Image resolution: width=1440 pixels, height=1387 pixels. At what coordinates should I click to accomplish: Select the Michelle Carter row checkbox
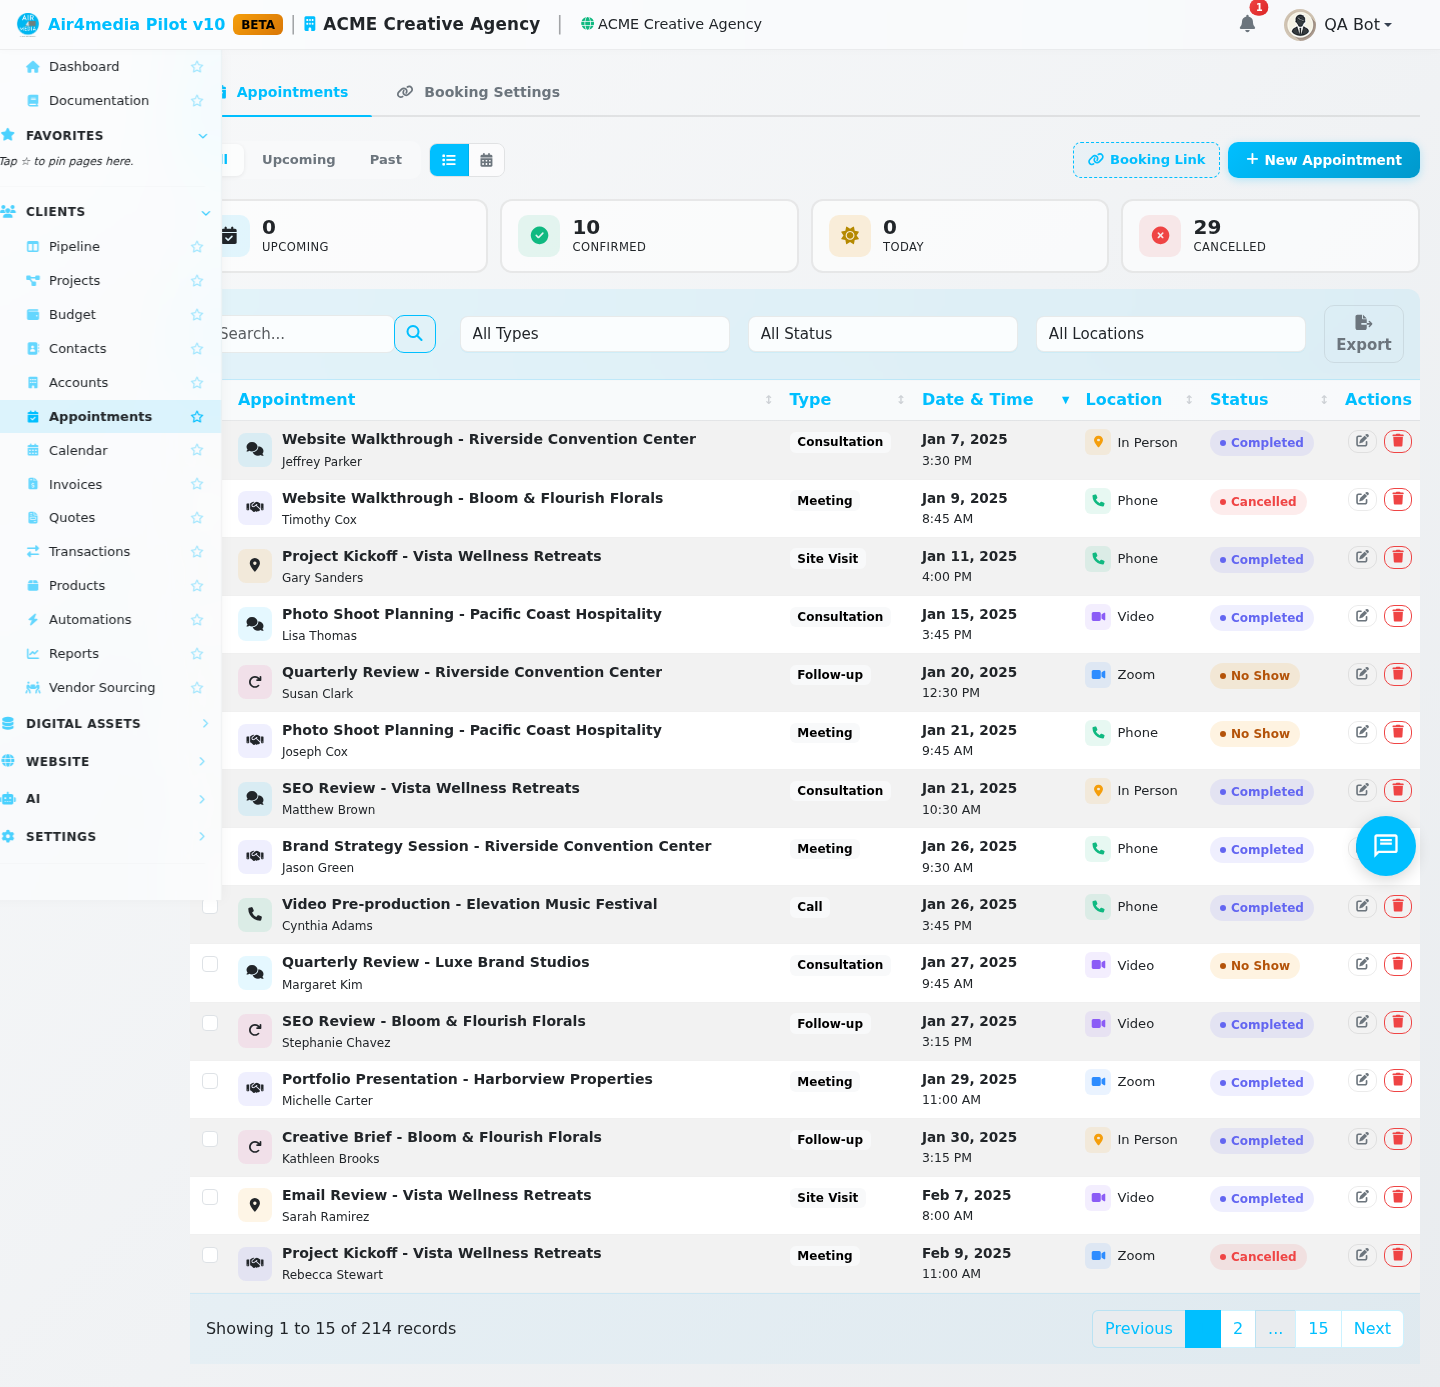click(210, 1081)
